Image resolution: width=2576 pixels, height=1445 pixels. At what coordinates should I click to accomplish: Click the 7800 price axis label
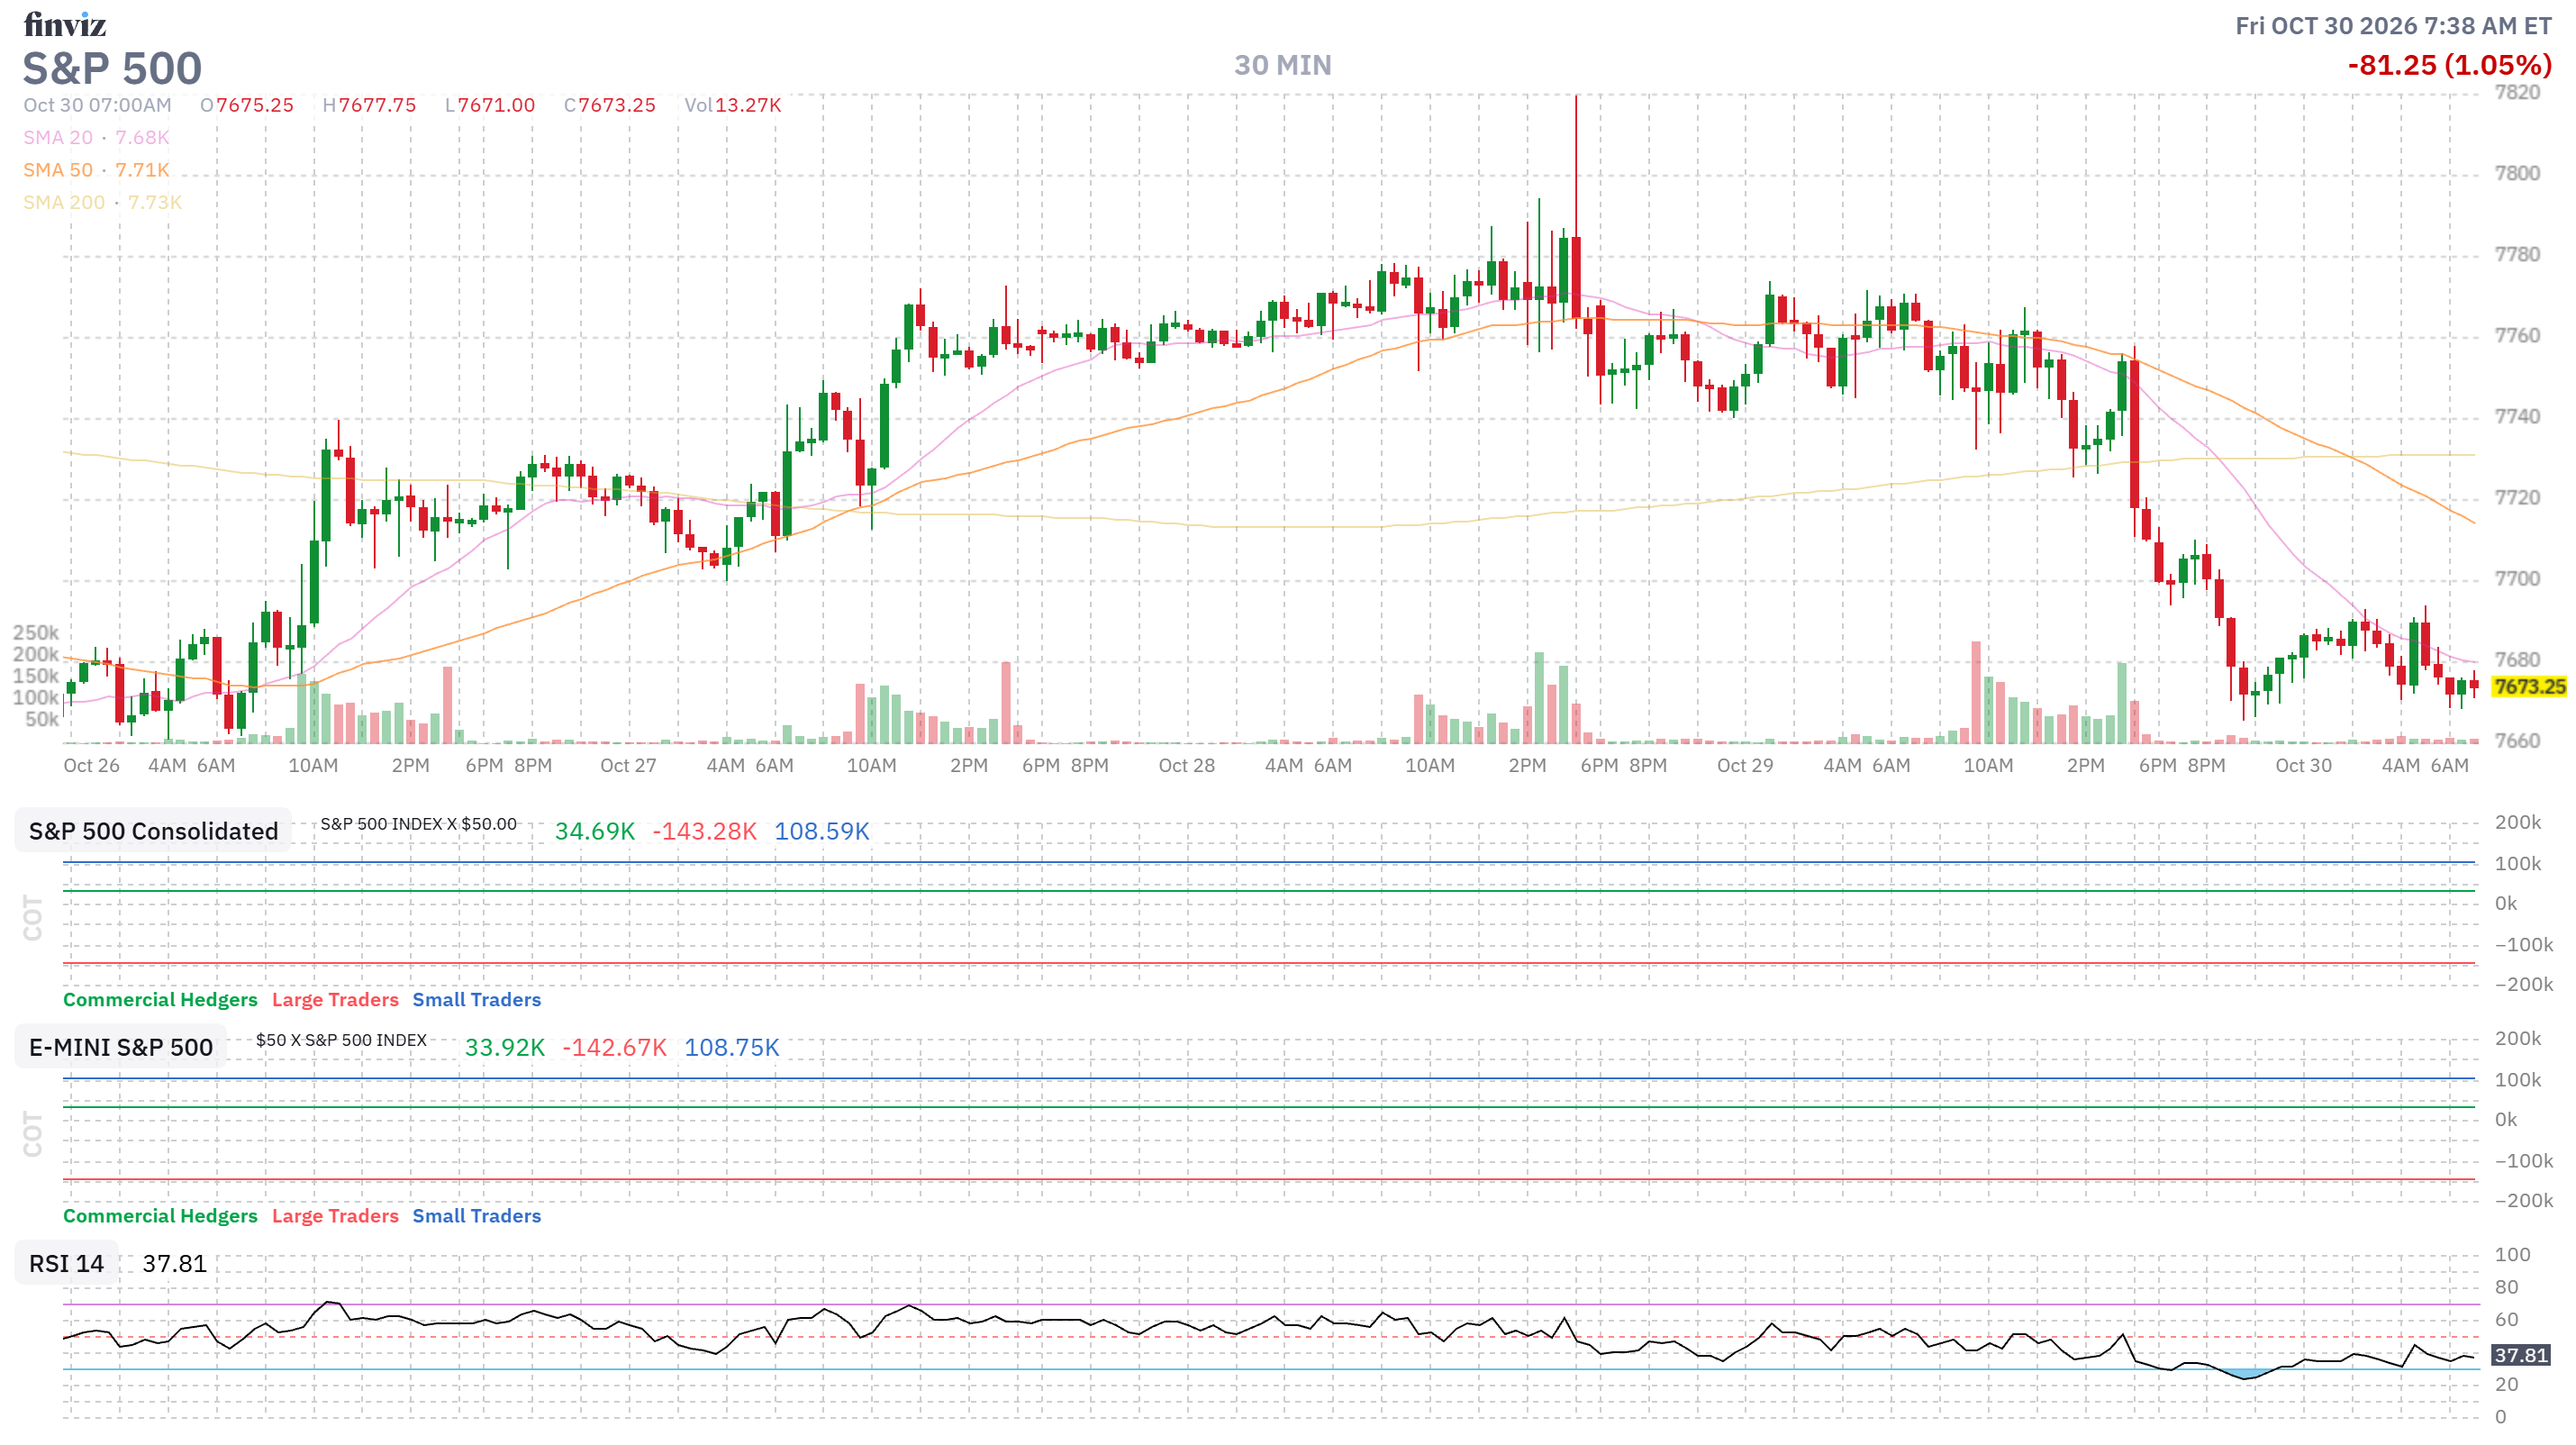click(2517, 173)
